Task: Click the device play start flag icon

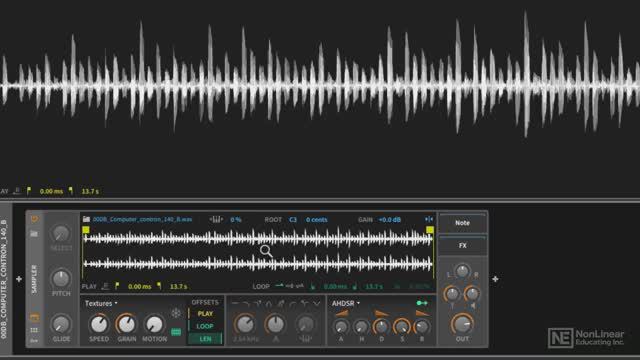Action: tap(117, 286)
